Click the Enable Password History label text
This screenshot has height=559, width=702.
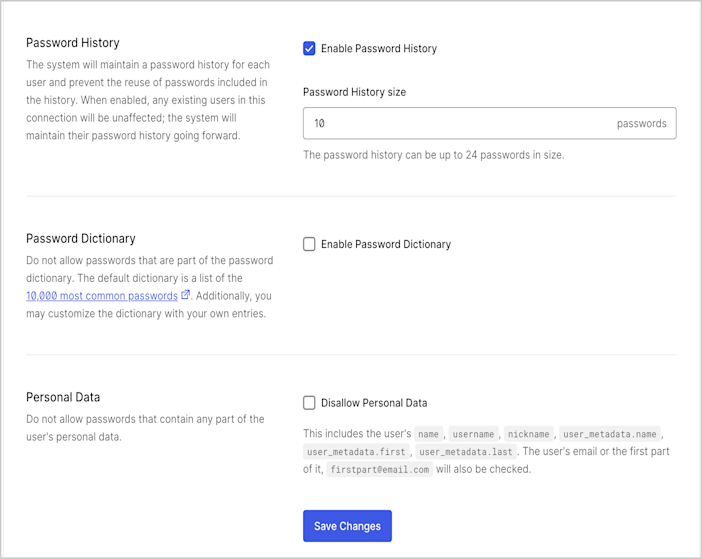tap(379, 48)
